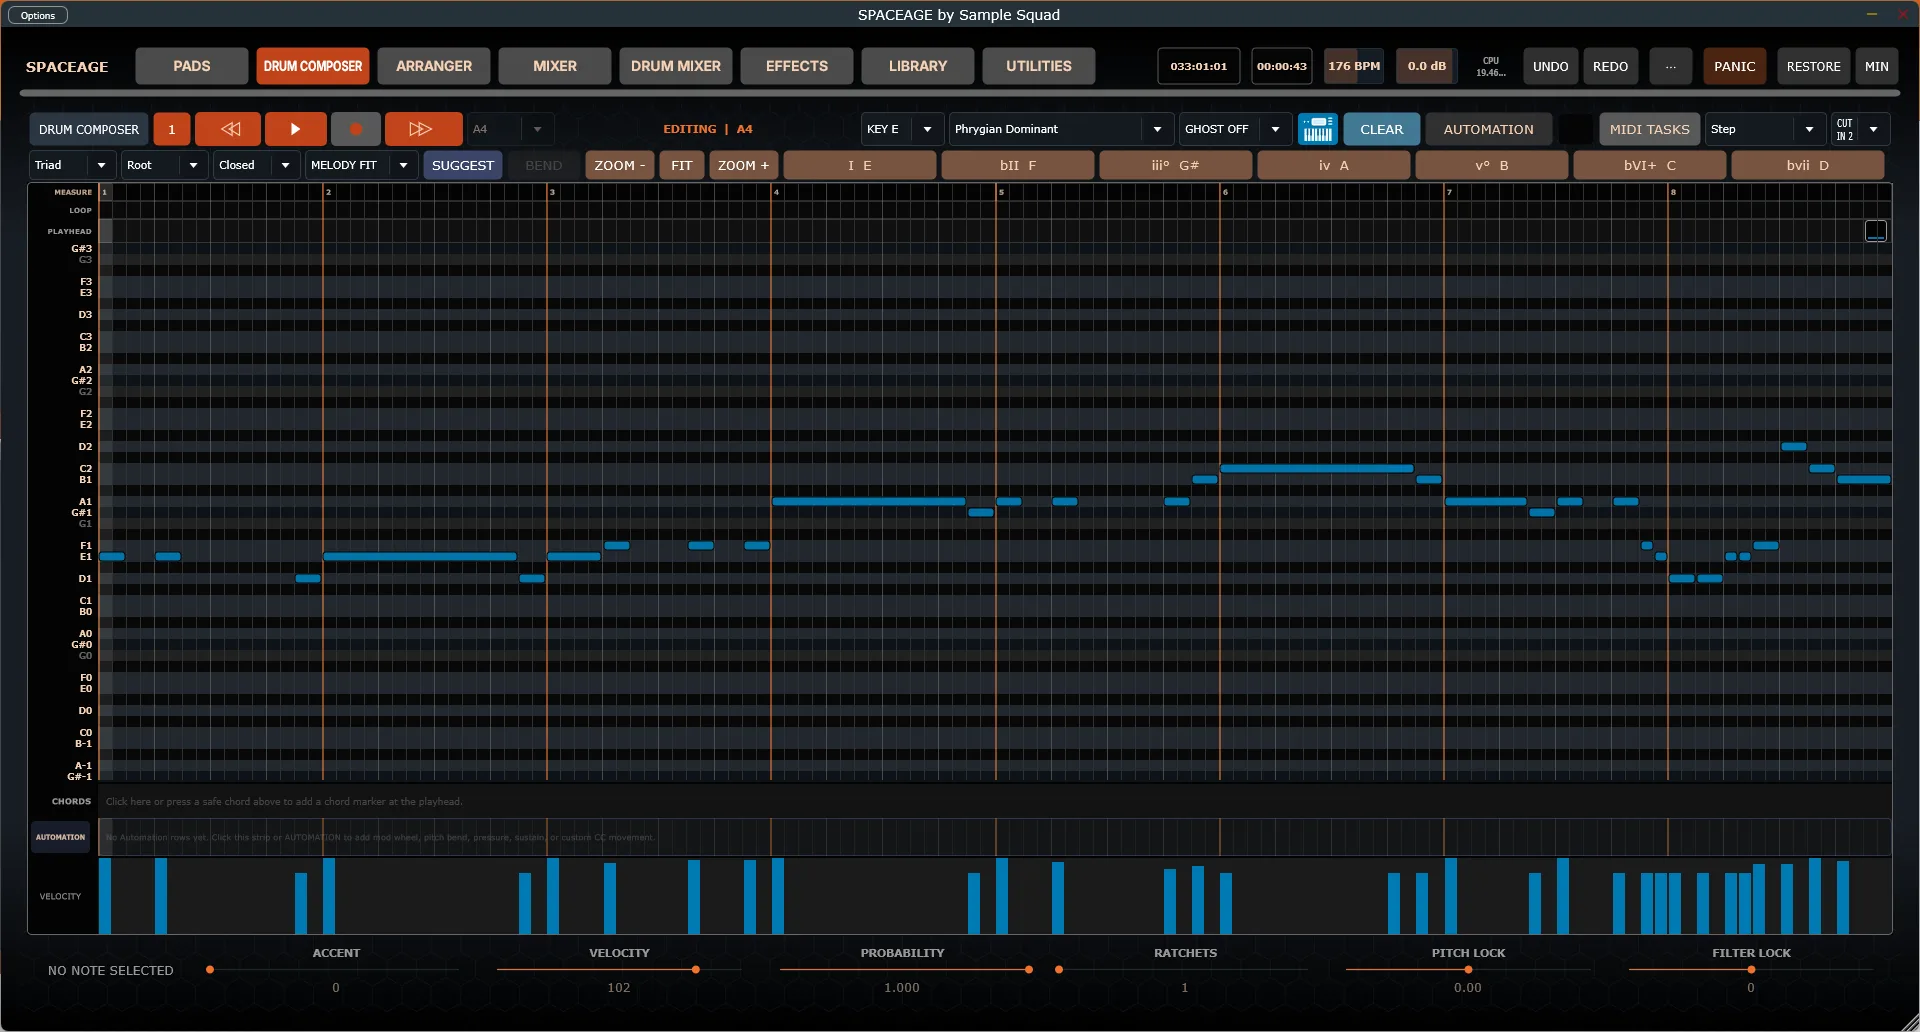Switch to the PADS tab
The height and width of the screenshot is (1032, 1920).
coord(192,66)
